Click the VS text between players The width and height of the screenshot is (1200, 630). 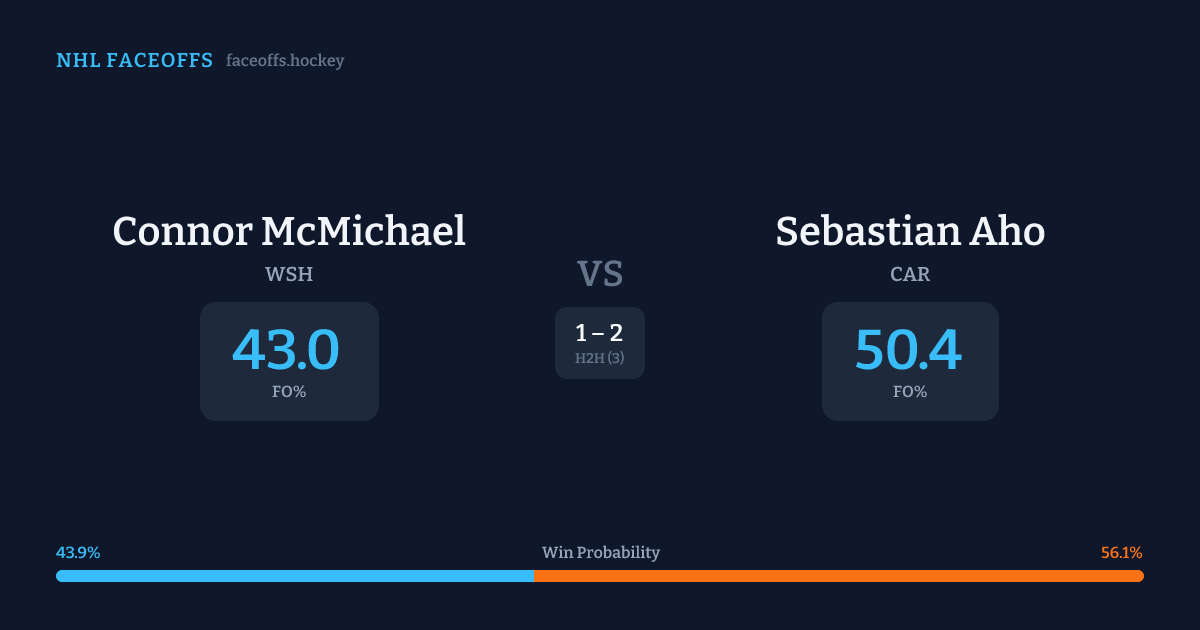tap(600, 274)
